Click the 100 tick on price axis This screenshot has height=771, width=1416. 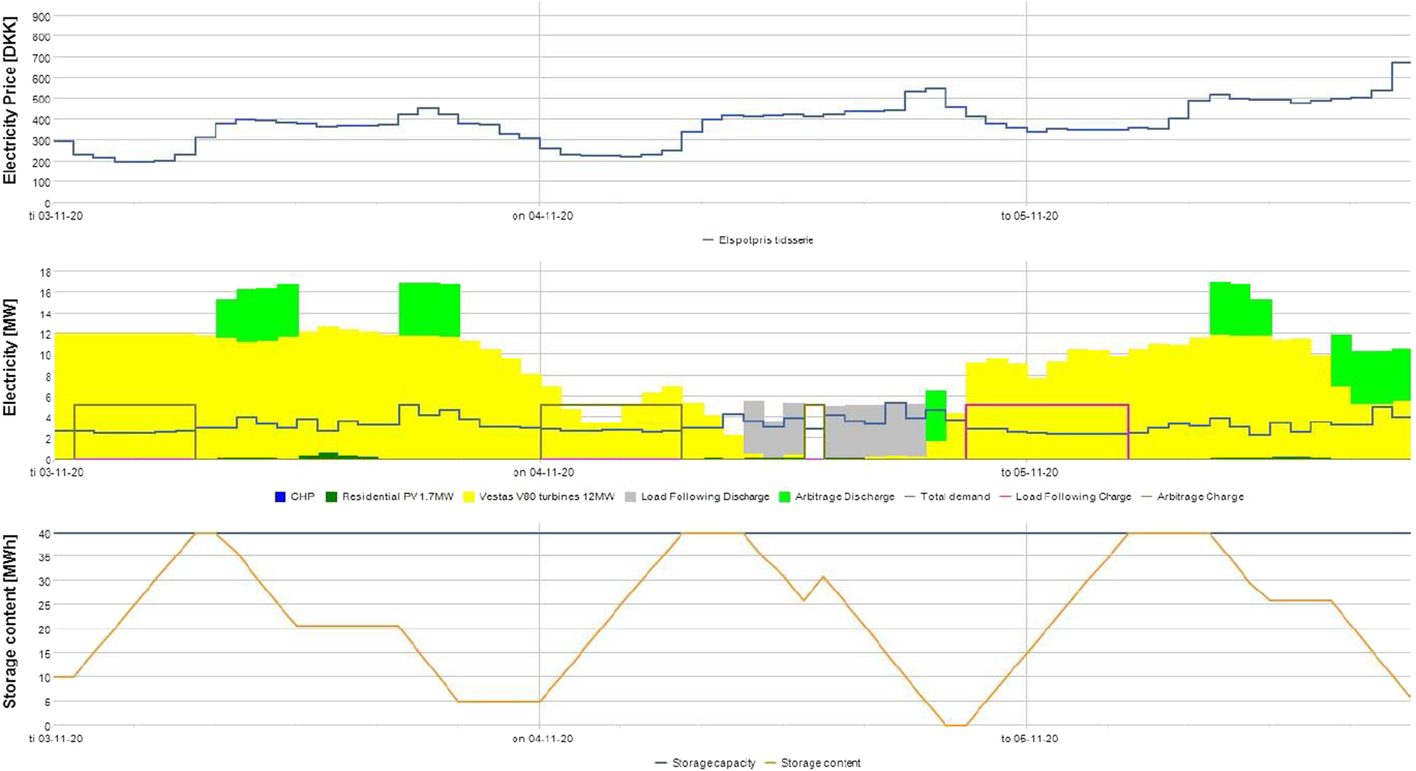41,182
